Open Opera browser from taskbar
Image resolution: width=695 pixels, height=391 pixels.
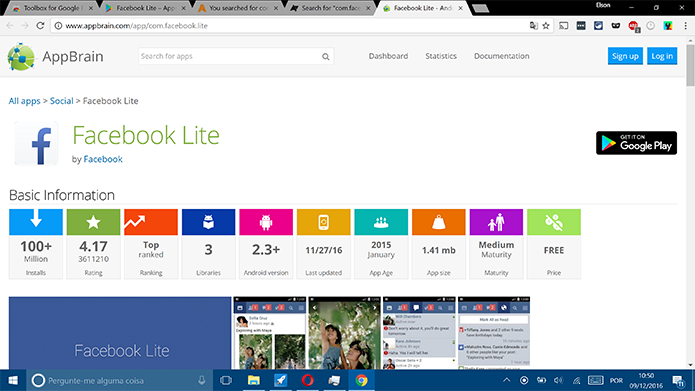click(308, 380)
